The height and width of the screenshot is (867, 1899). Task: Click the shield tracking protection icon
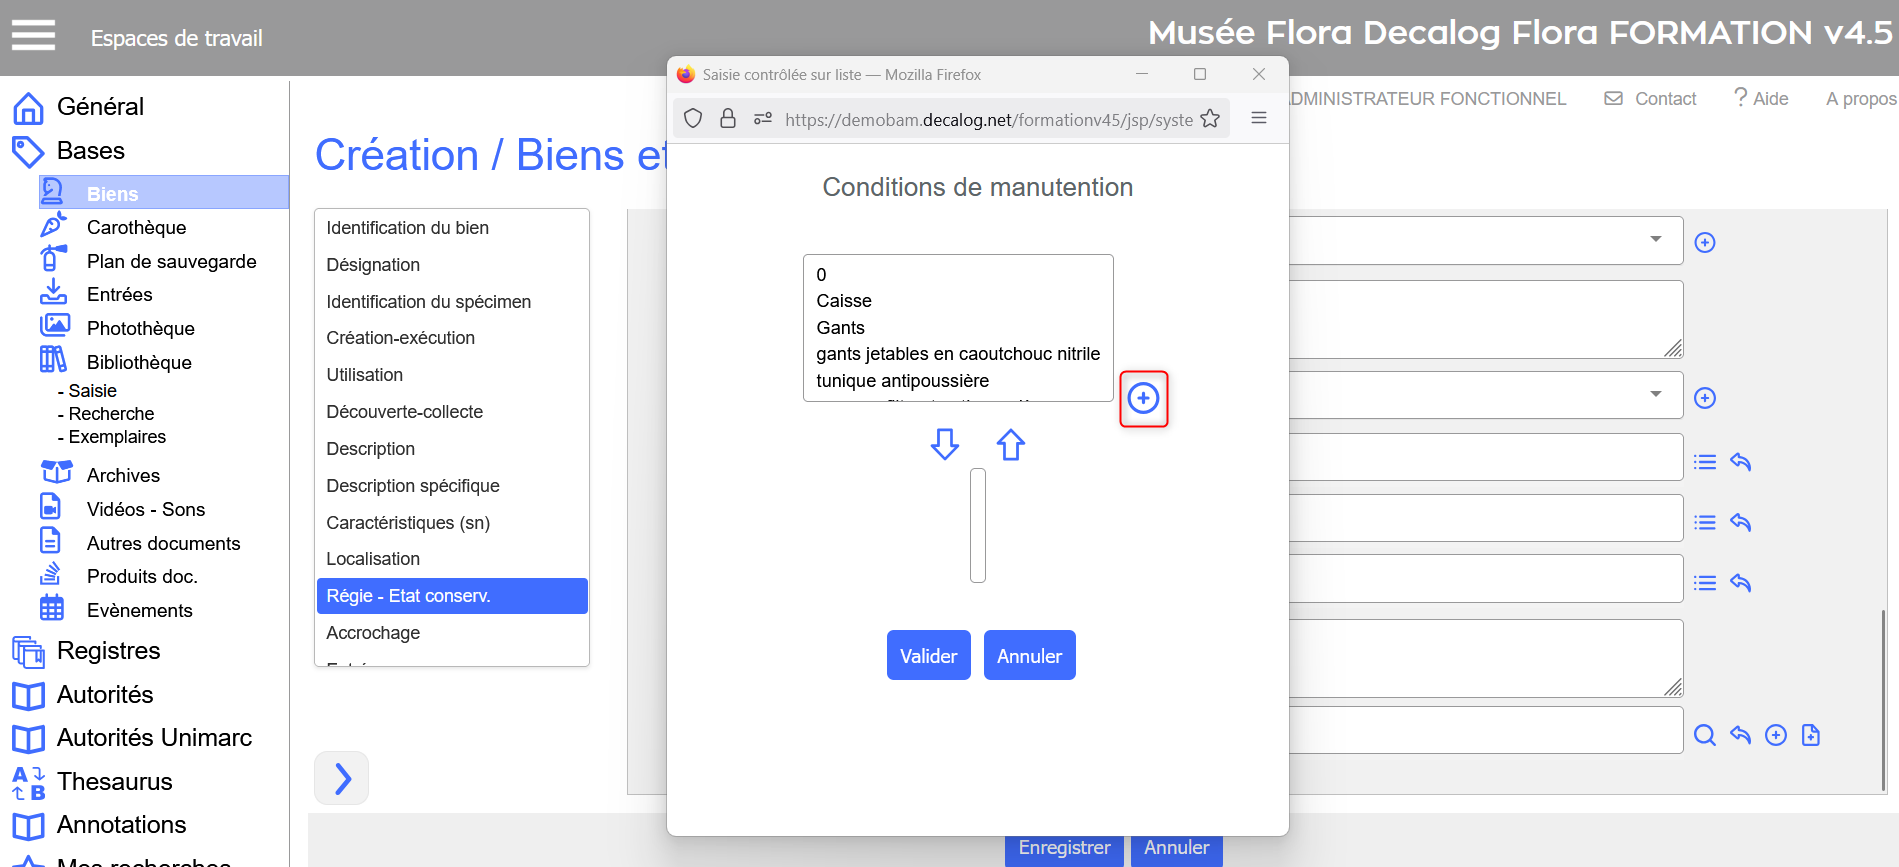point(693,119)
